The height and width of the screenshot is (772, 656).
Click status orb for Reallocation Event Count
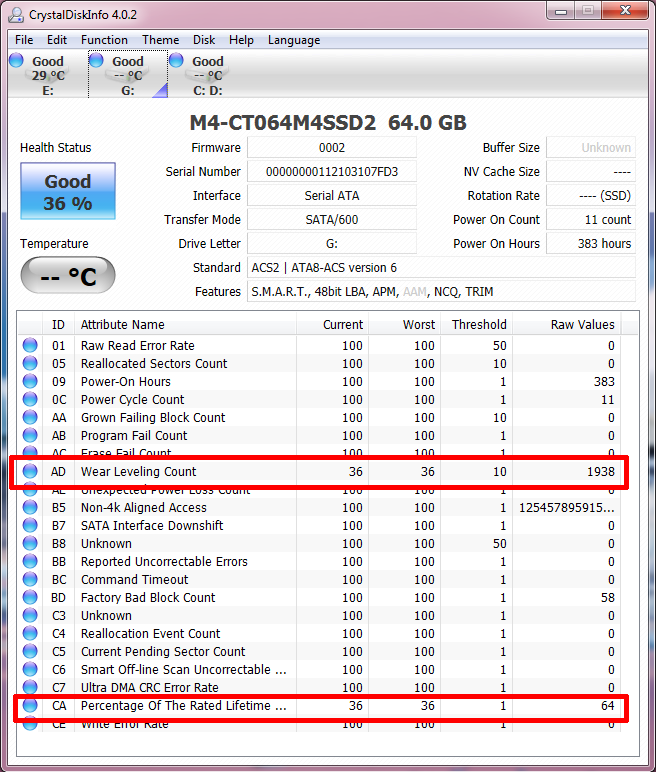30,633
